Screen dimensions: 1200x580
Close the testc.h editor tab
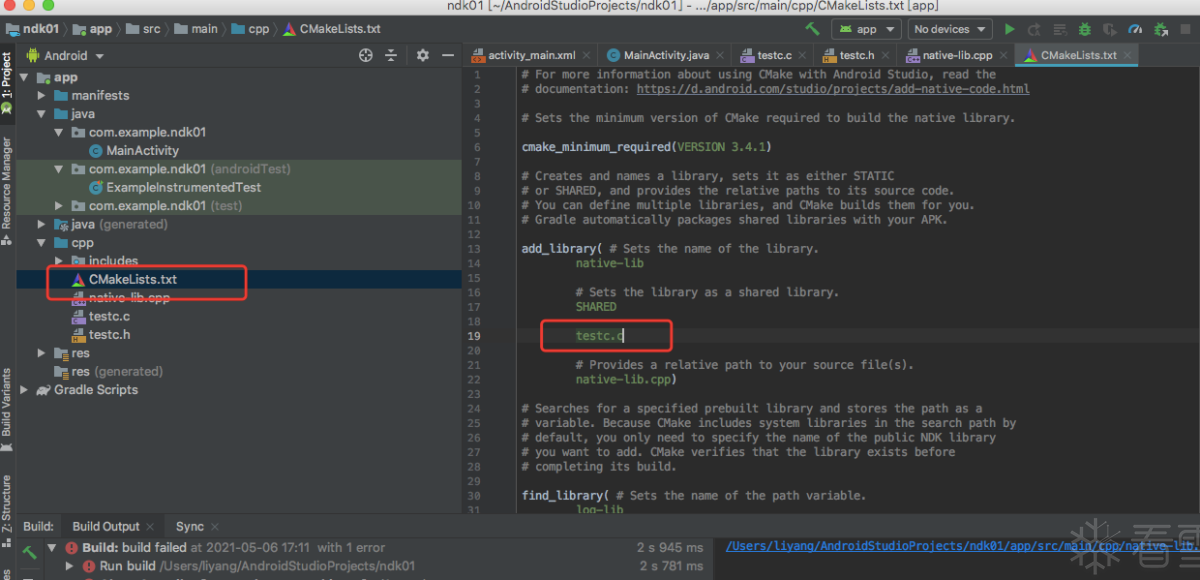(x=884, y=56)
